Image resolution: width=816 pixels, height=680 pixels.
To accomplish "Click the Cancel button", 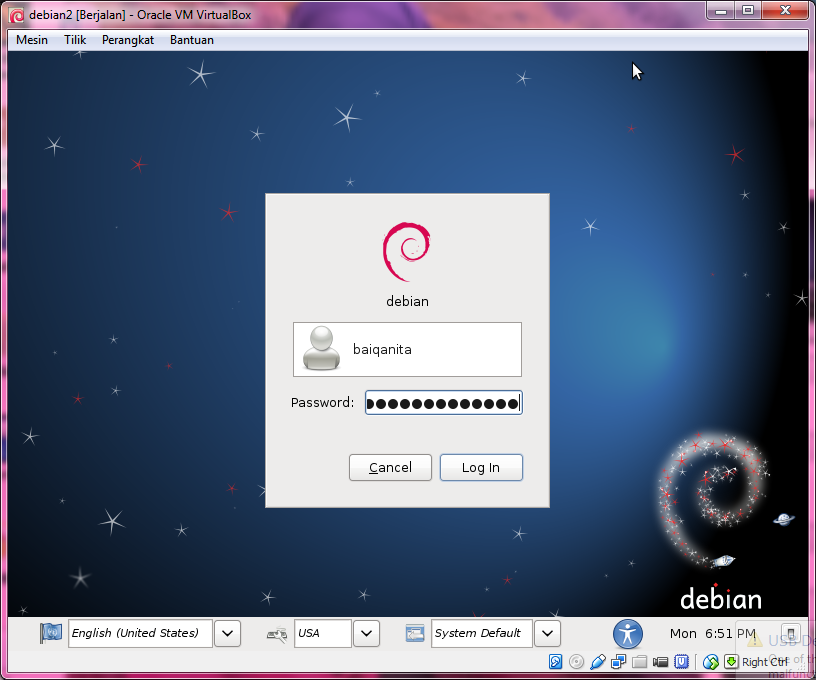I will click(x=390, y=467).
